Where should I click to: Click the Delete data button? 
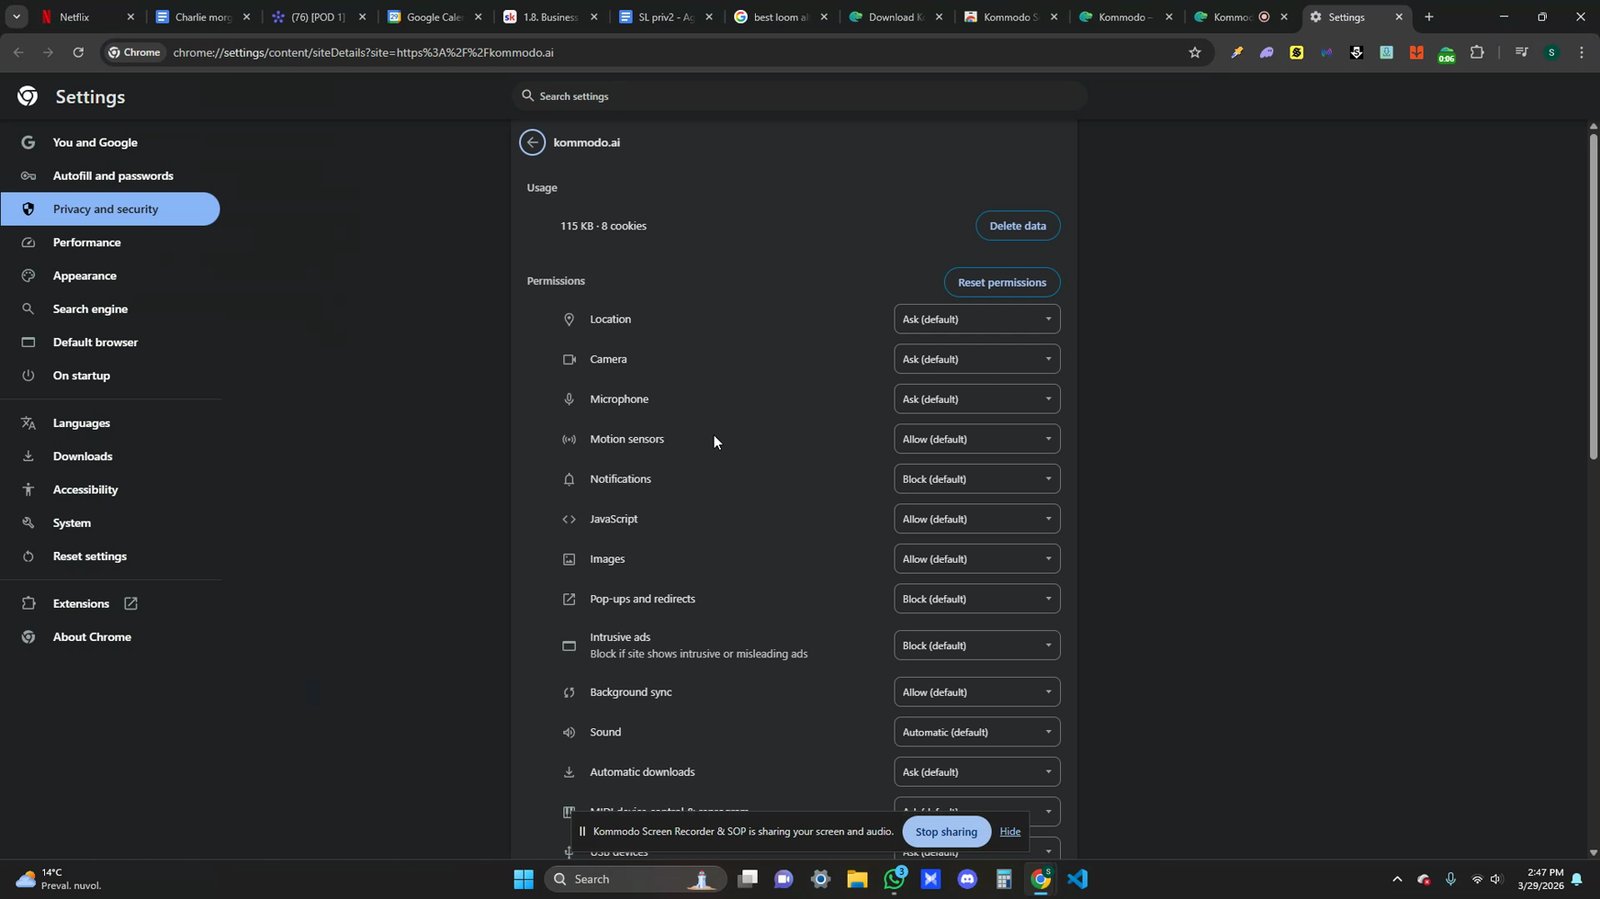click(x=1018, y=226)
